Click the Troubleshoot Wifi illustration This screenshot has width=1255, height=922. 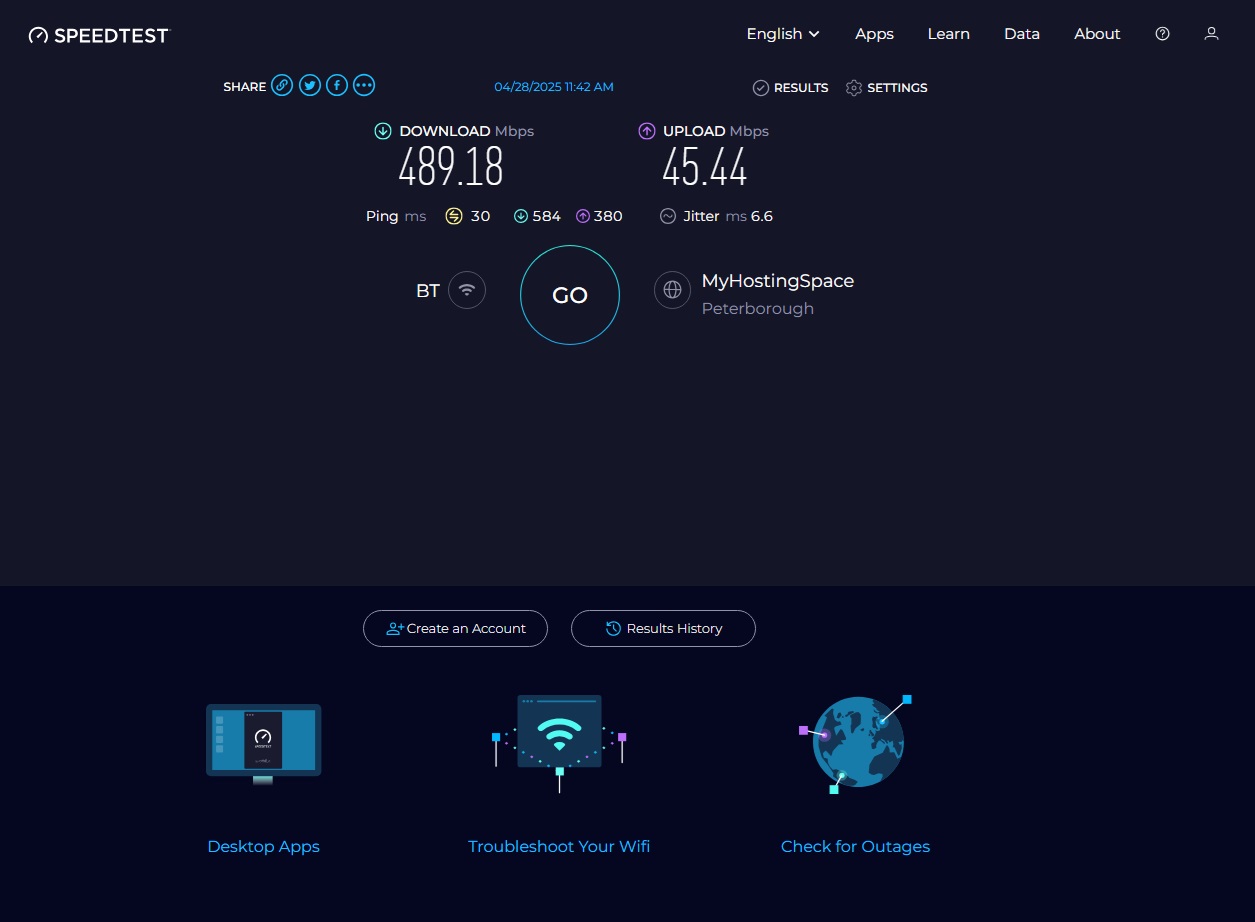[x=559, y=744]
